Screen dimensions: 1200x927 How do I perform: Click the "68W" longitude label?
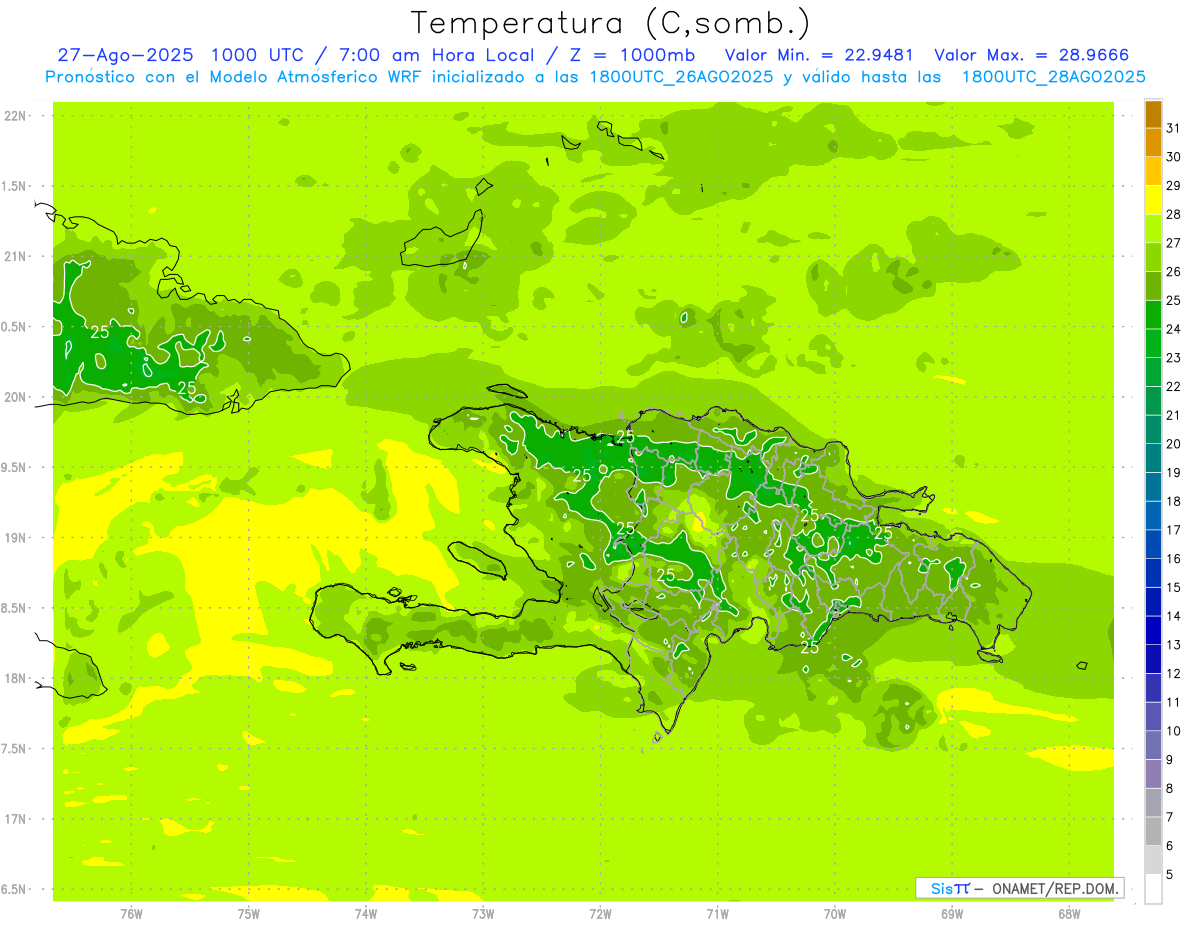1068,914
